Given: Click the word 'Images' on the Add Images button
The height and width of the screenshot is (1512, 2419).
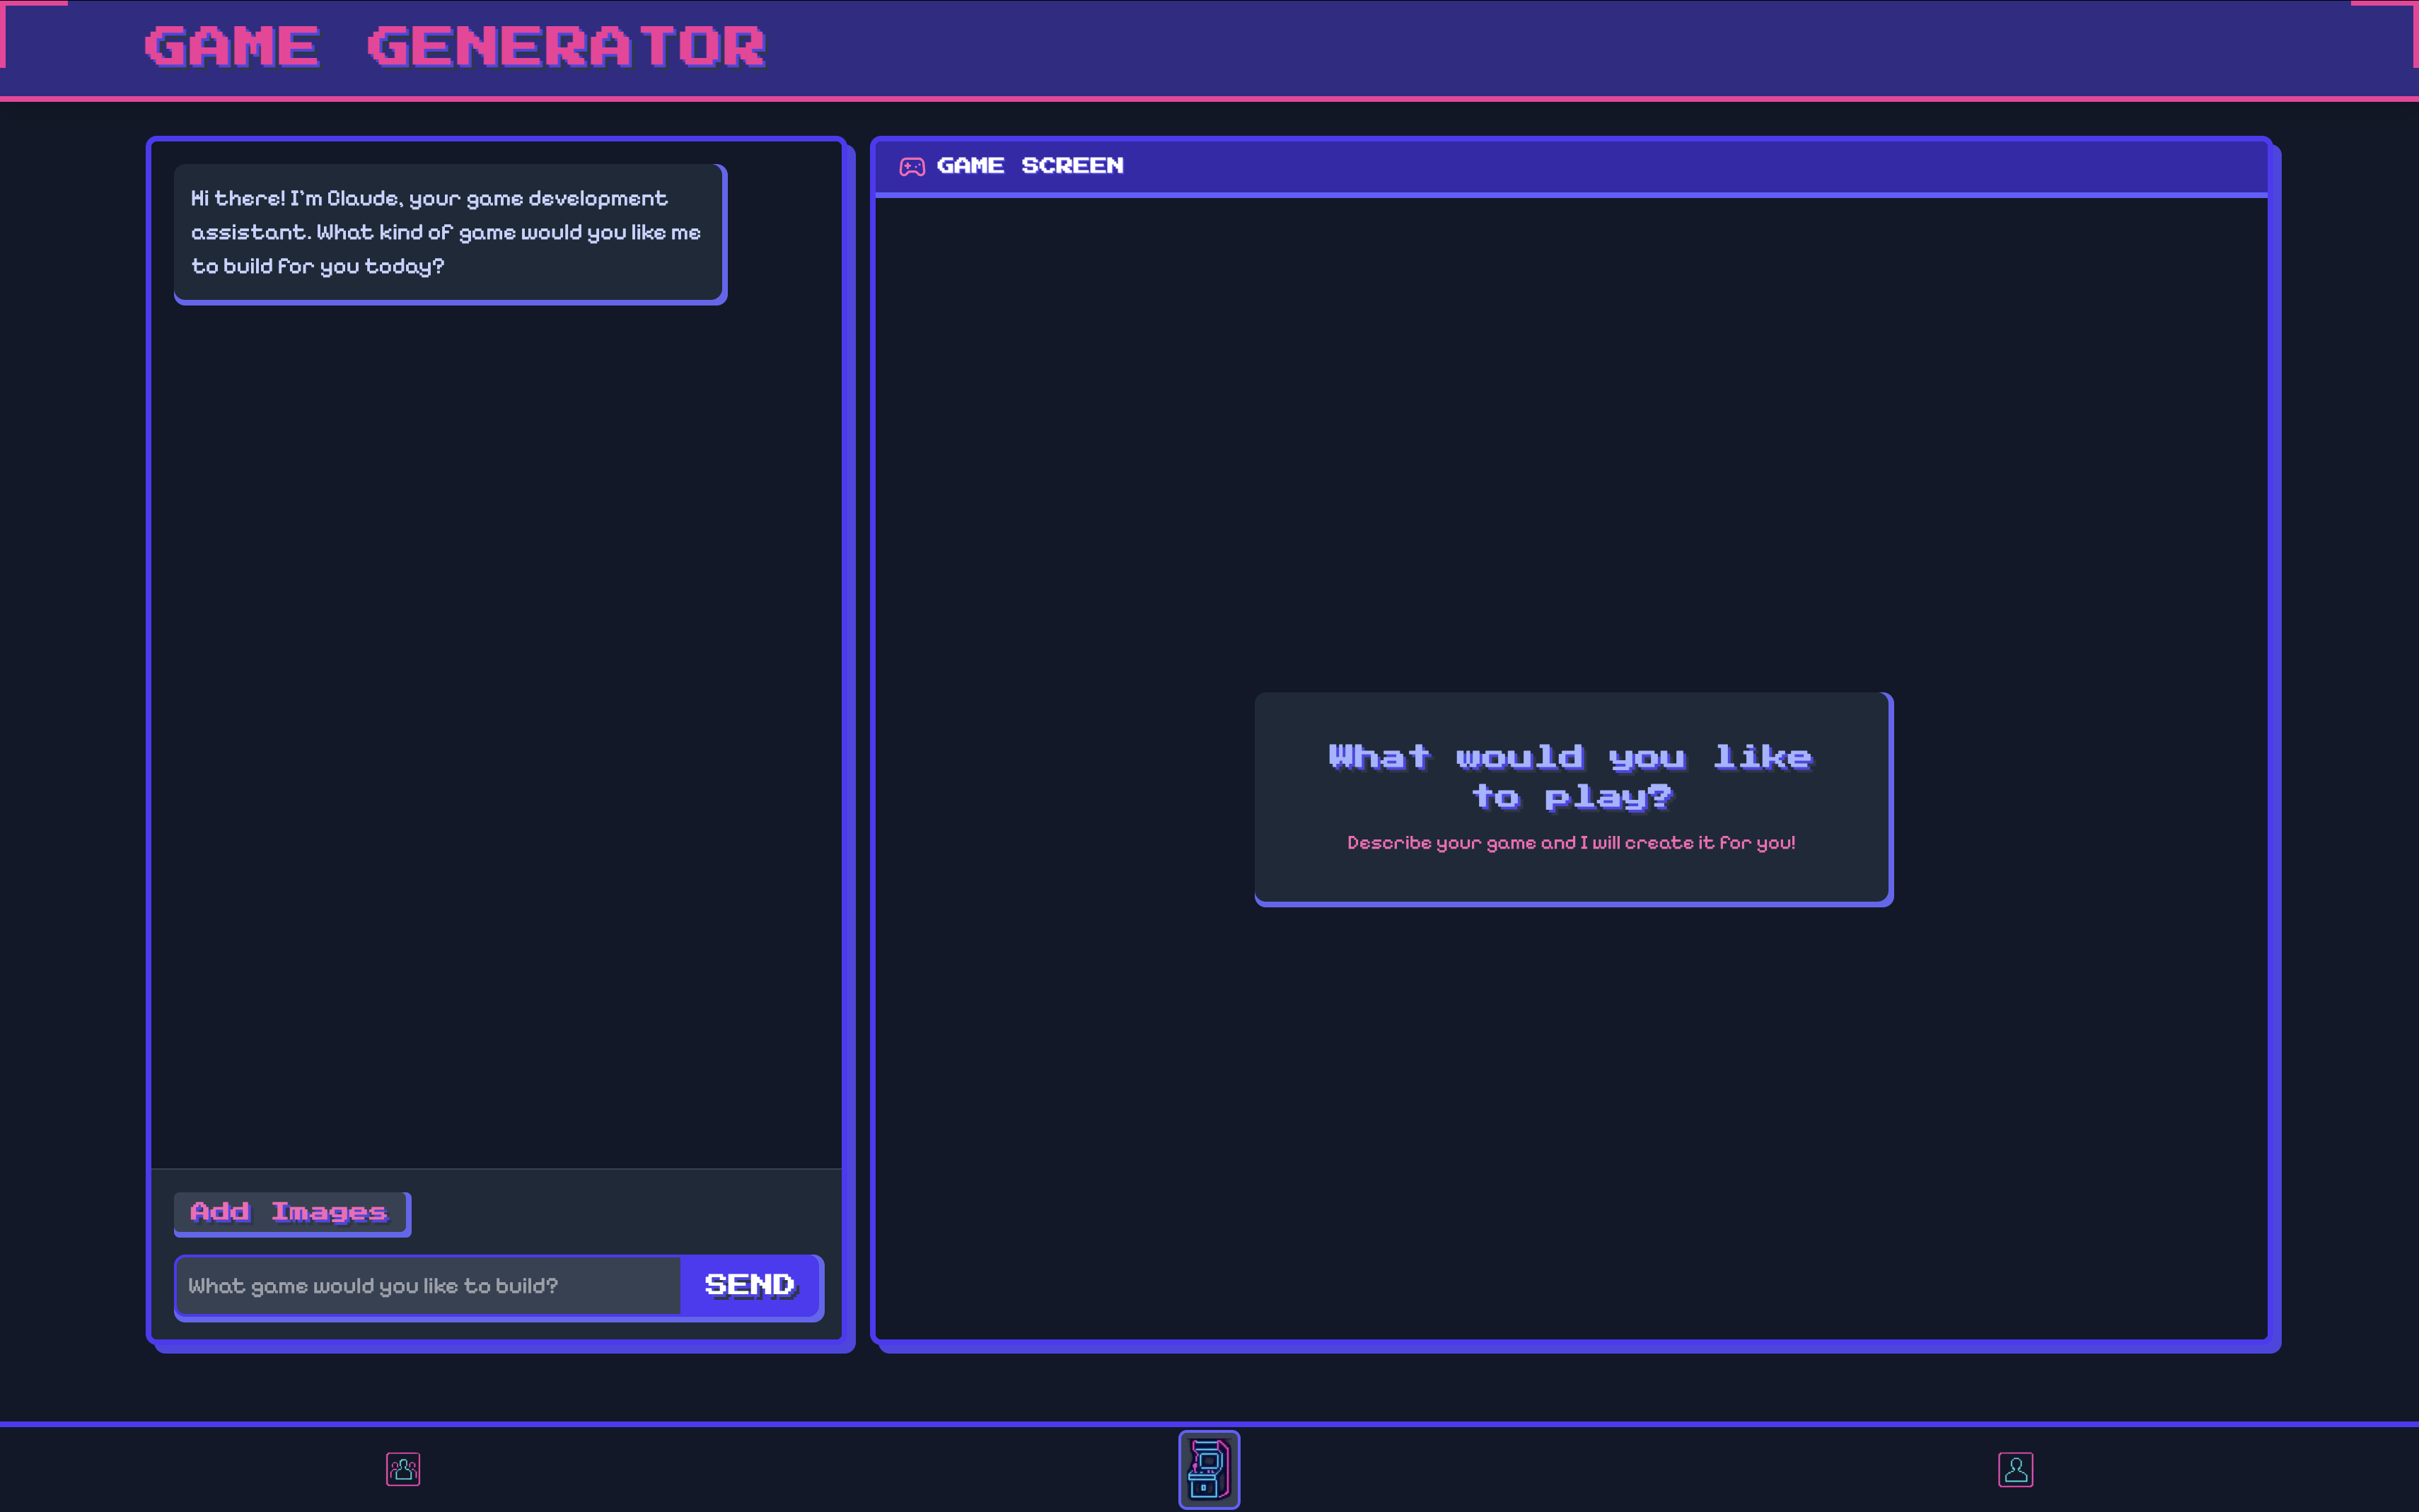Looking at the screenshot, I should pos(329,1213).
